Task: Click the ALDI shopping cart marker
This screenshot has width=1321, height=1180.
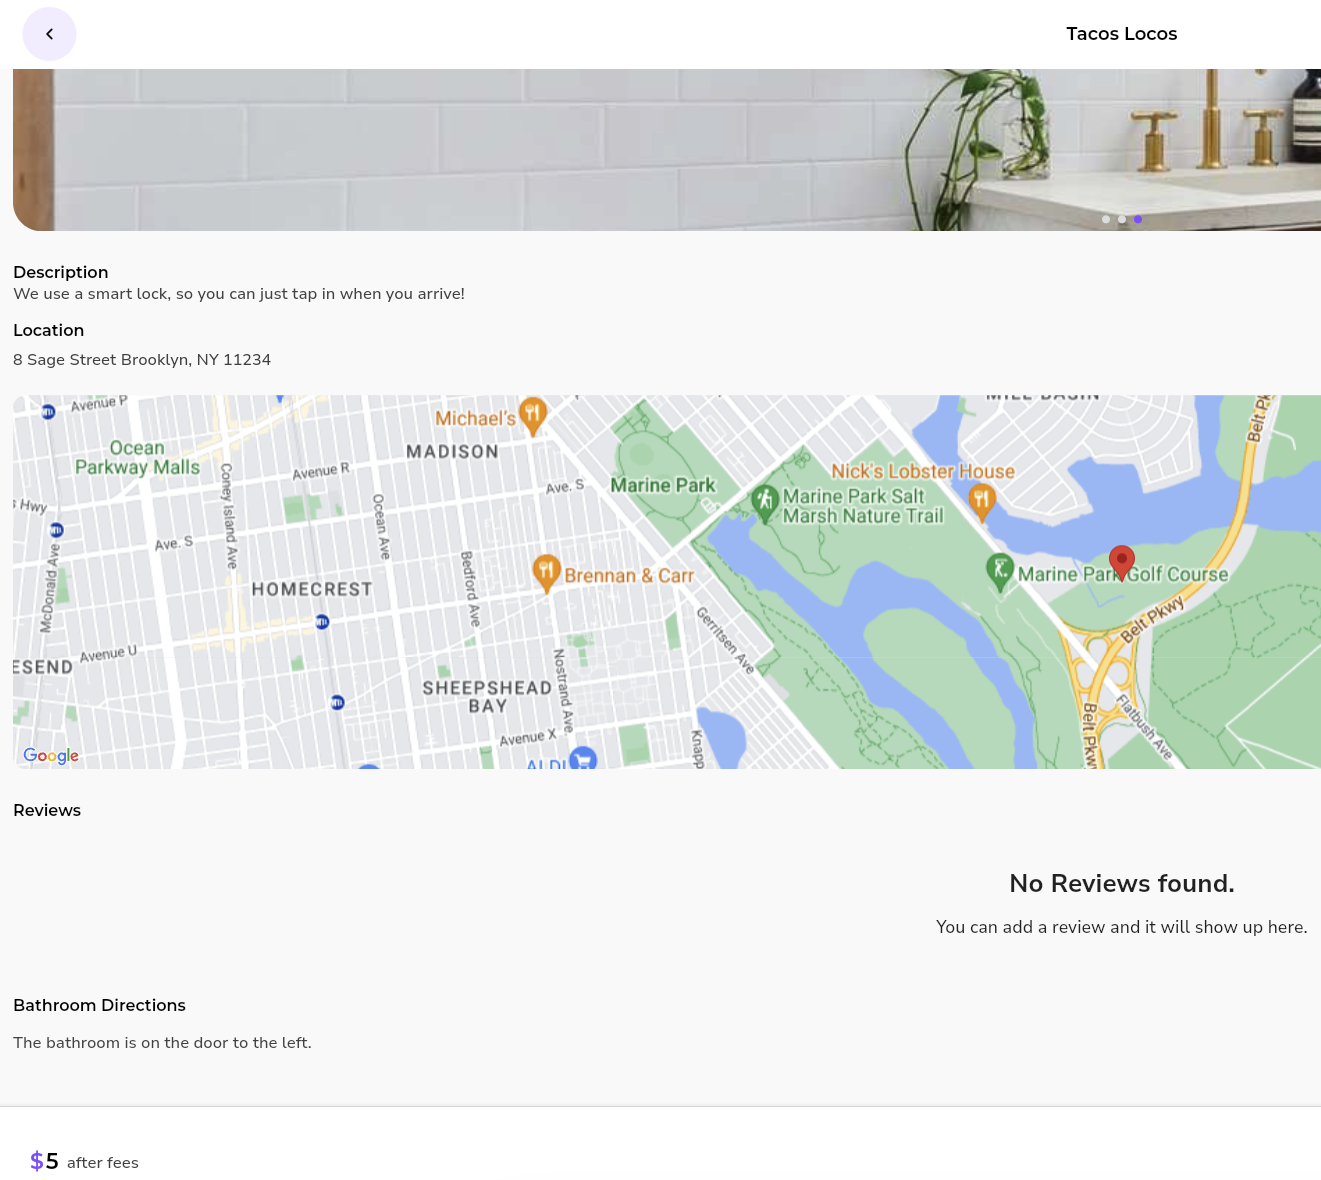Action: tap(583, 759)
